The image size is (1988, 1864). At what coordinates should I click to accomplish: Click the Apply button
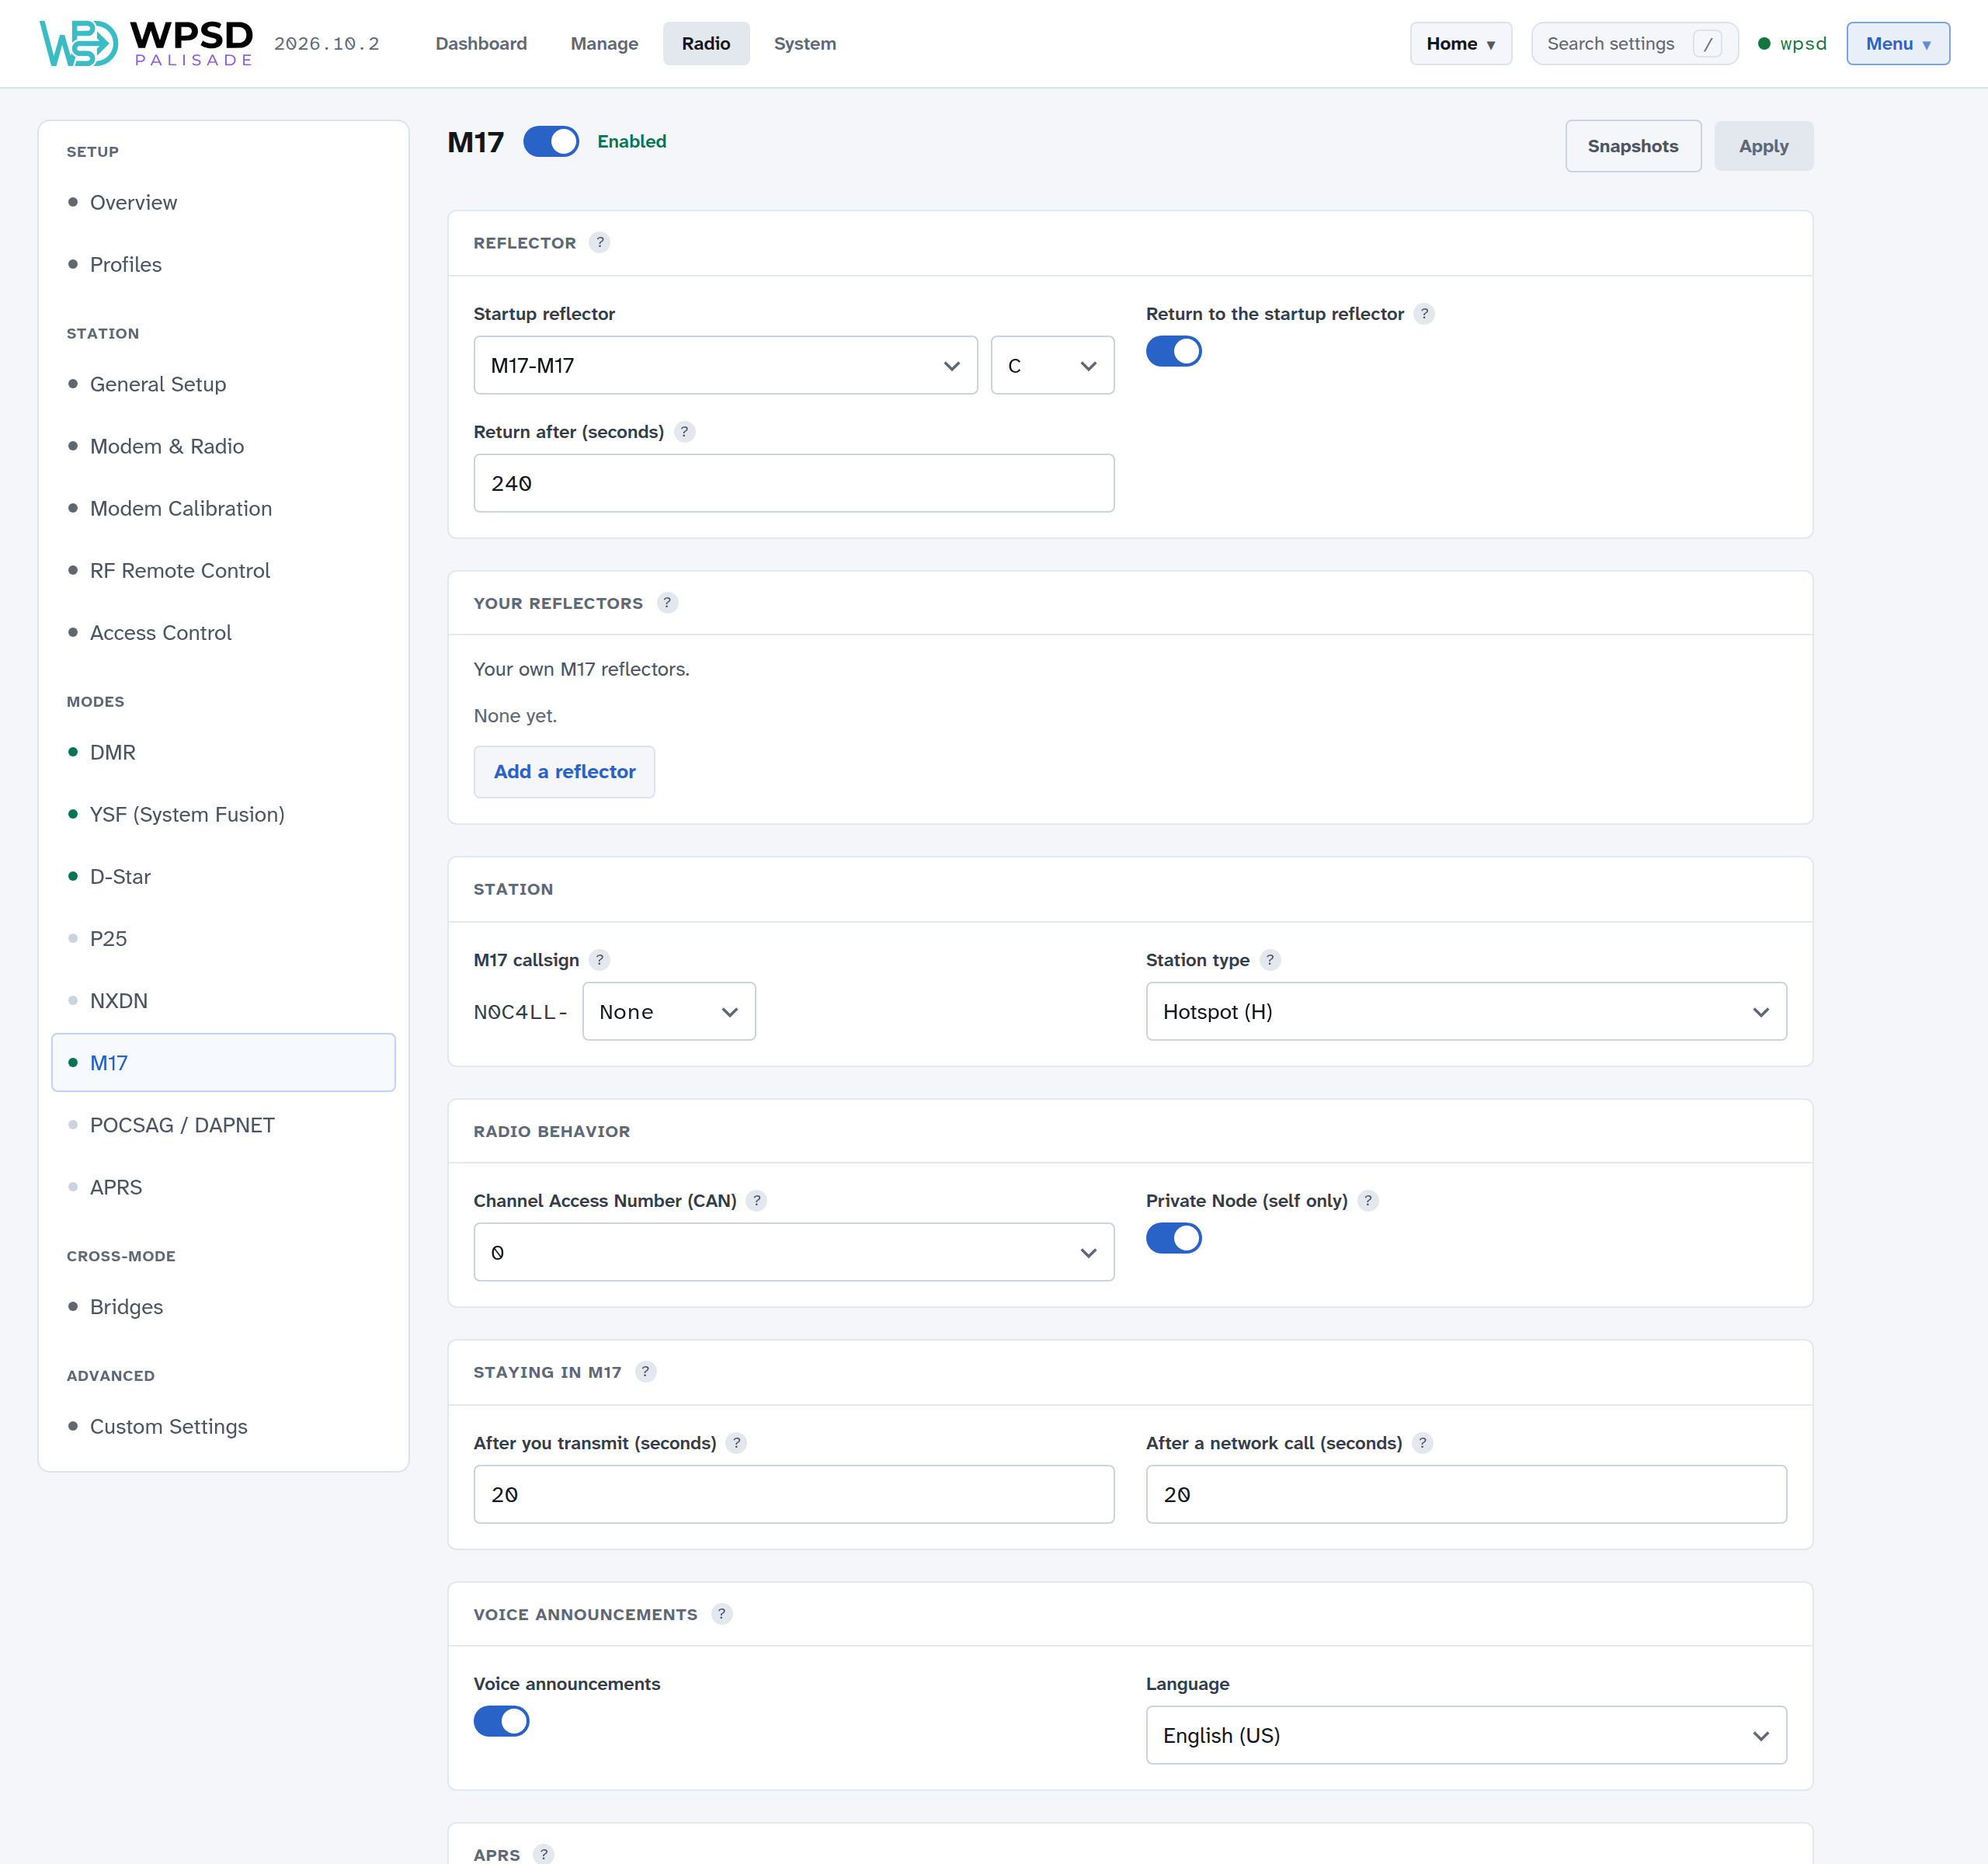(x=1763, y=146)
